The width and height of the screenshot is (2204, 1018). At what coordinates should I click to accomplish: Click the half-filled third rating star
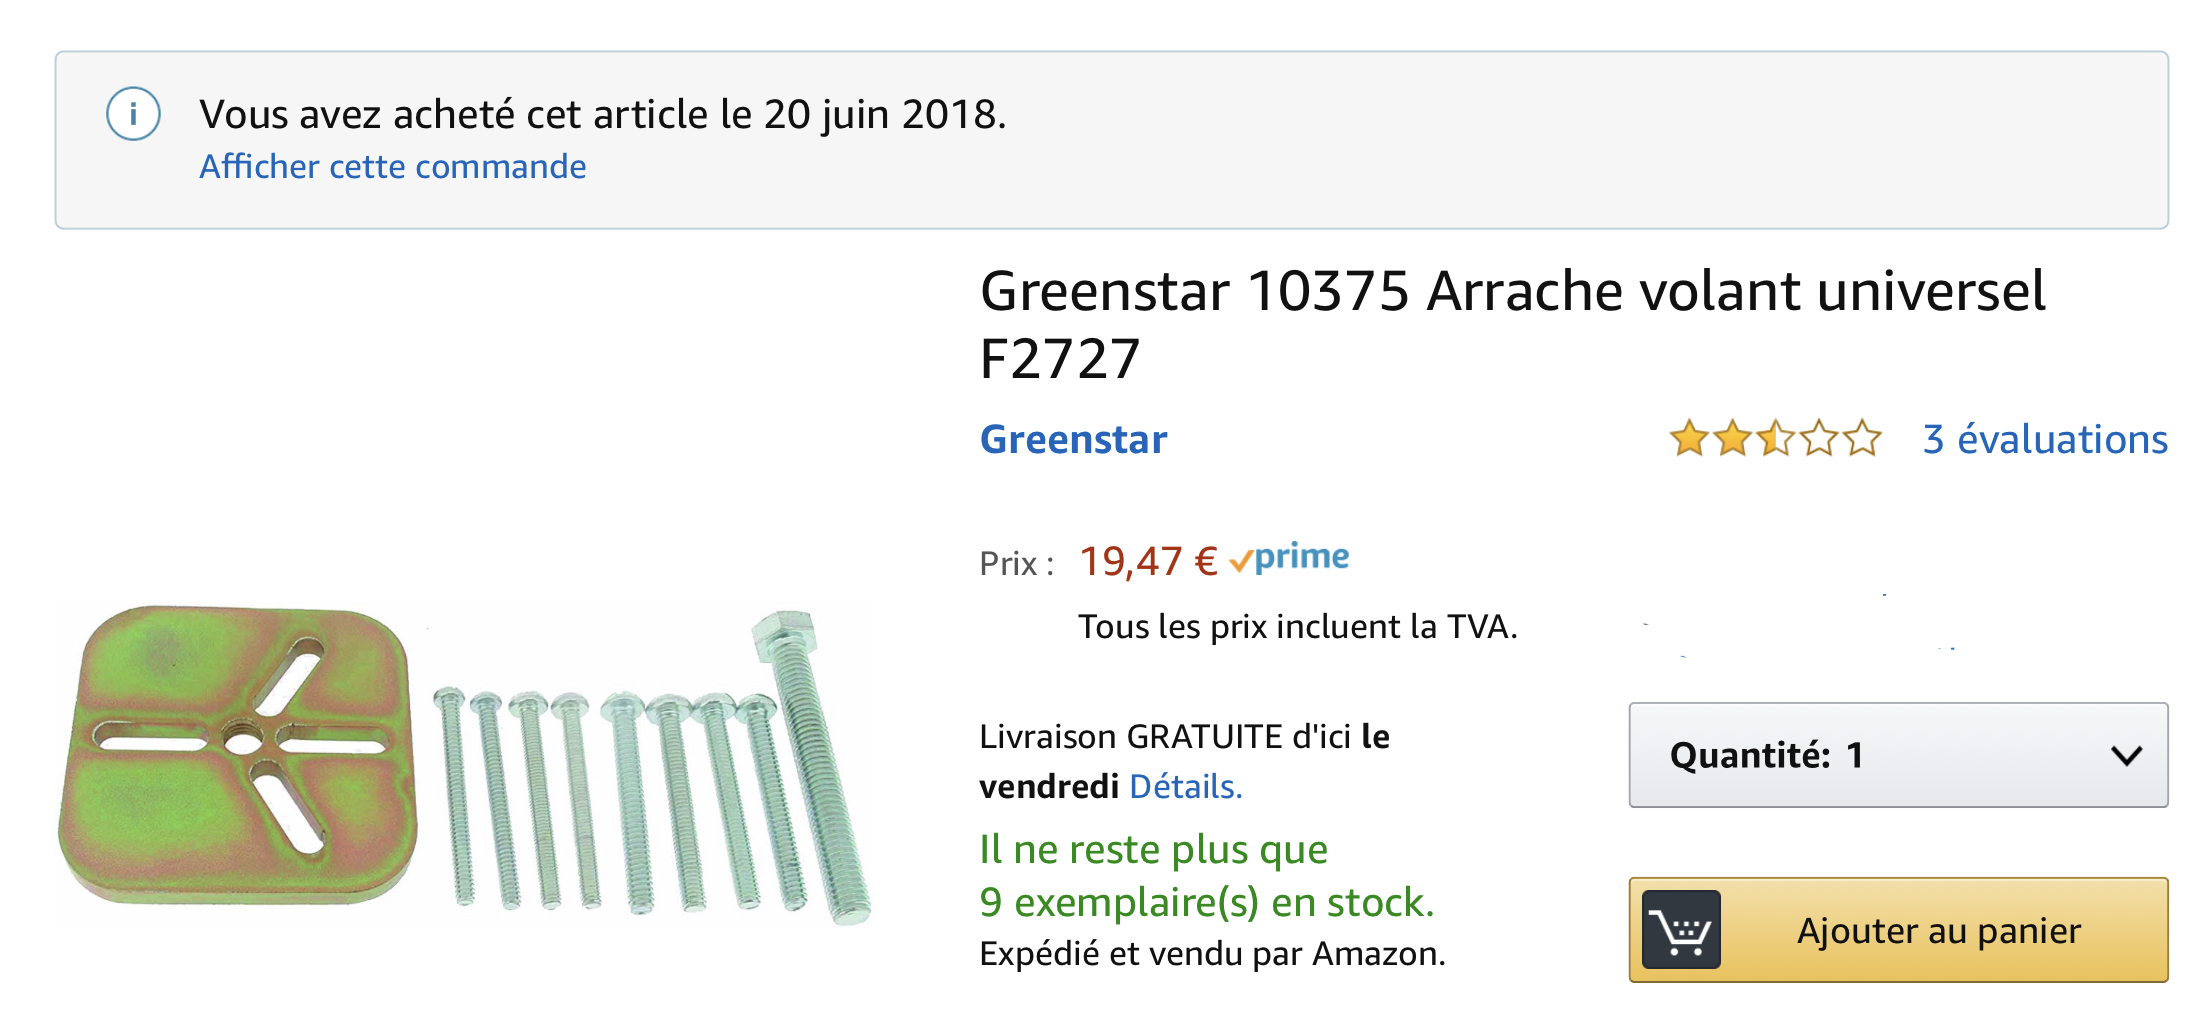coord(1776,439)
